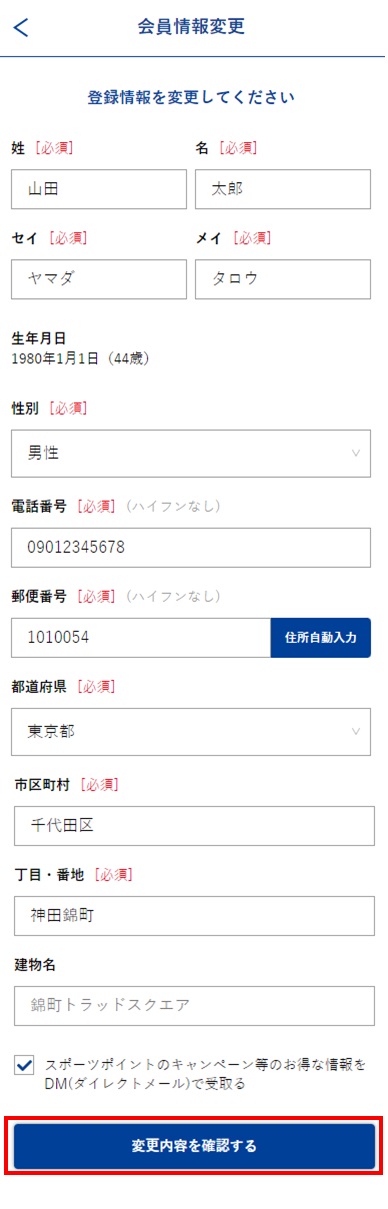
Task: Click the chevron in the 性別 select box
Action: [356, 453]
